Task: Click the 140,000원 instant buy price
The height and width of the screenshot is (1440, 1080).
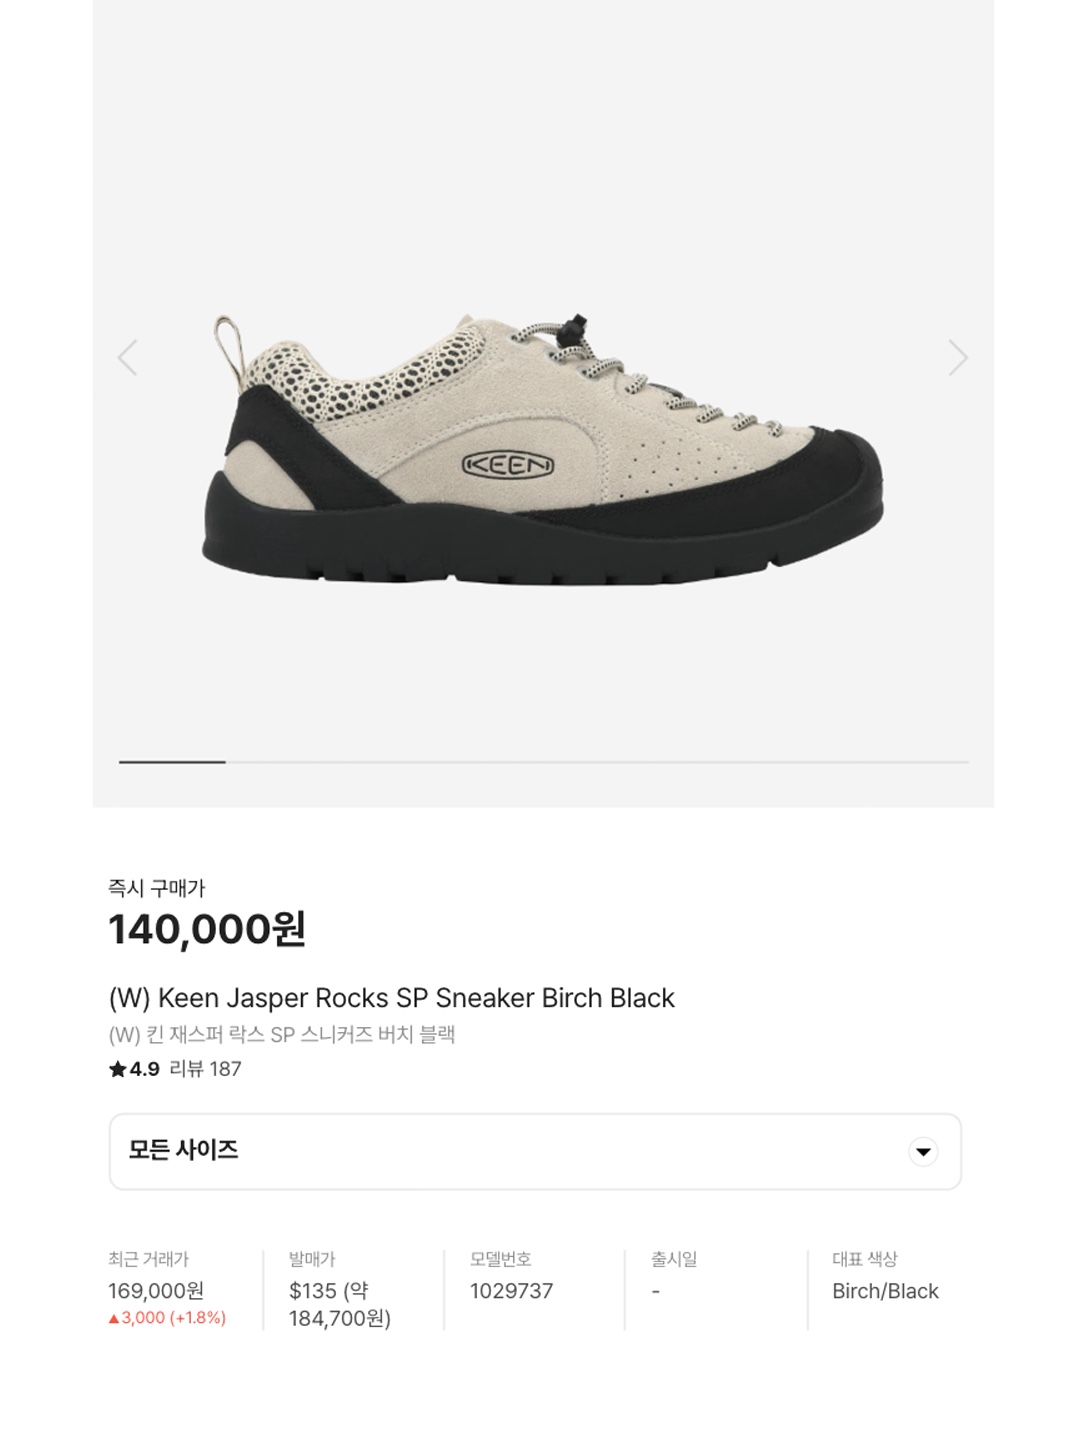Action: (207, 930)
